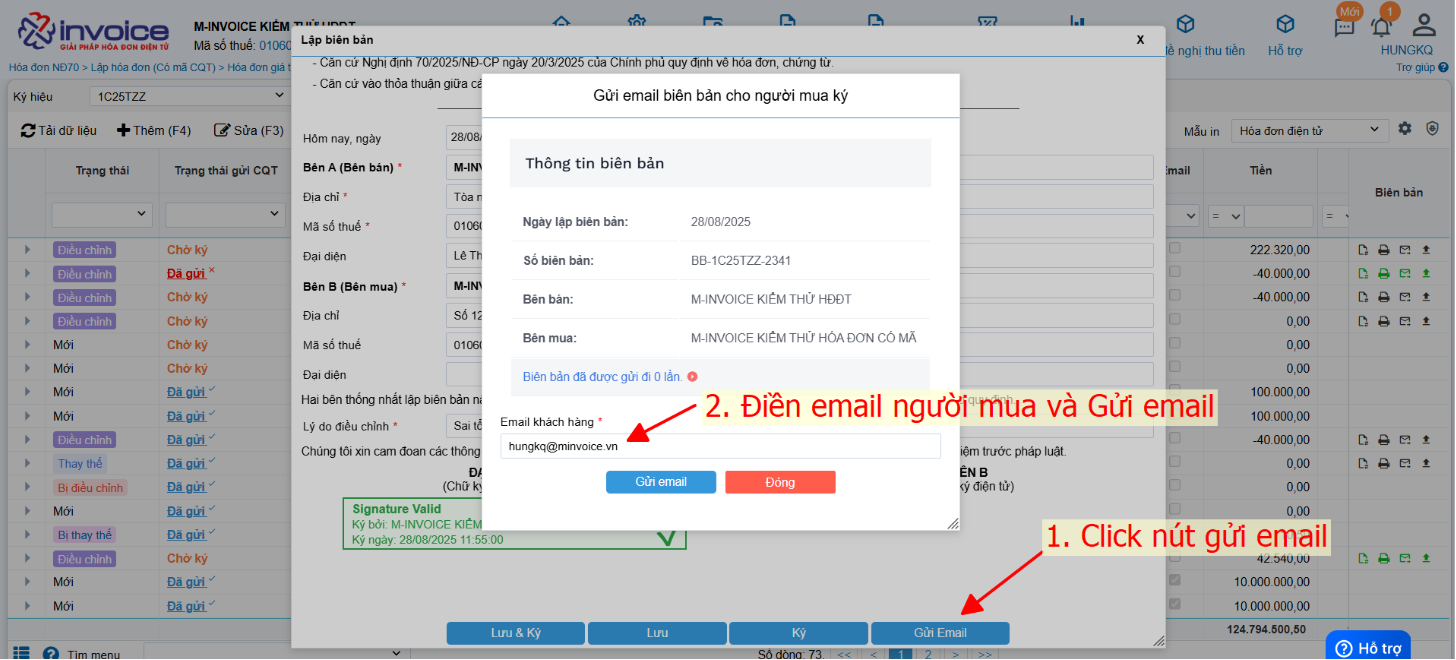The width and height of the screenshot is (1456, 660).
Task: Click the Tiền column header
Action: tap(1260, 171)
